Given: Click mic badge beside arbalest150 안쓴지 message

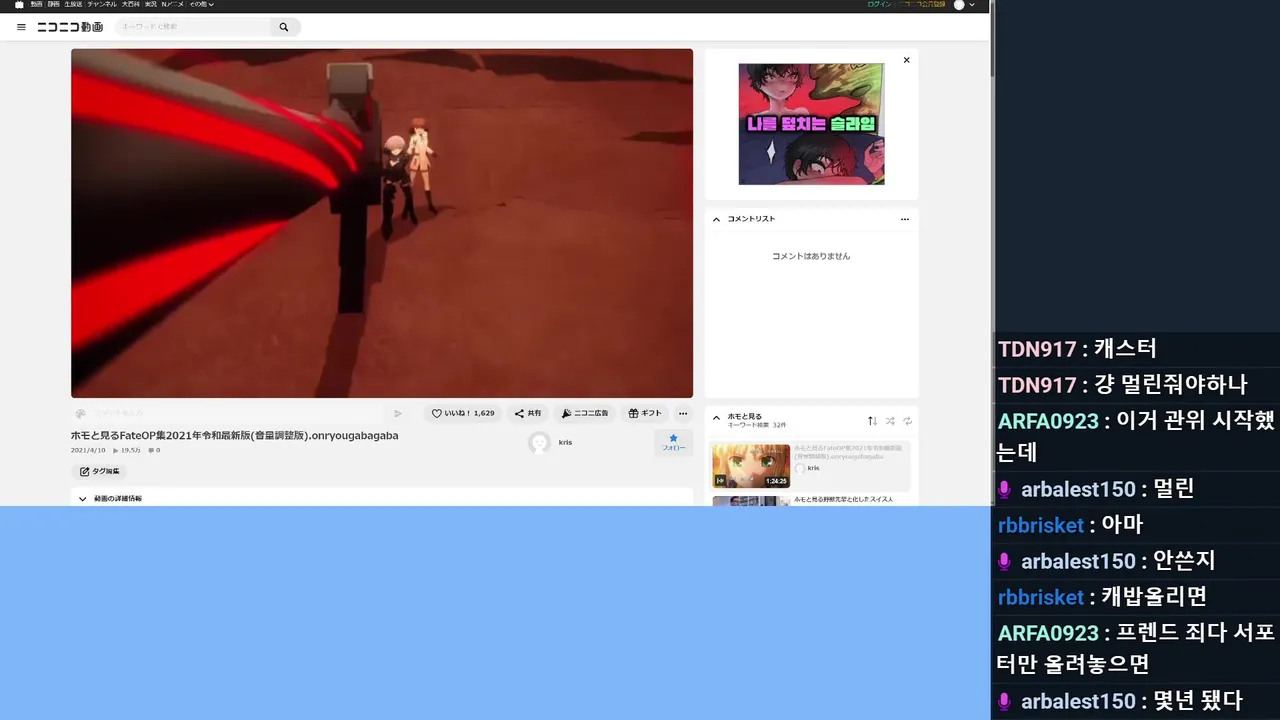Looking at the screenshot, I should coord(1005,561).
